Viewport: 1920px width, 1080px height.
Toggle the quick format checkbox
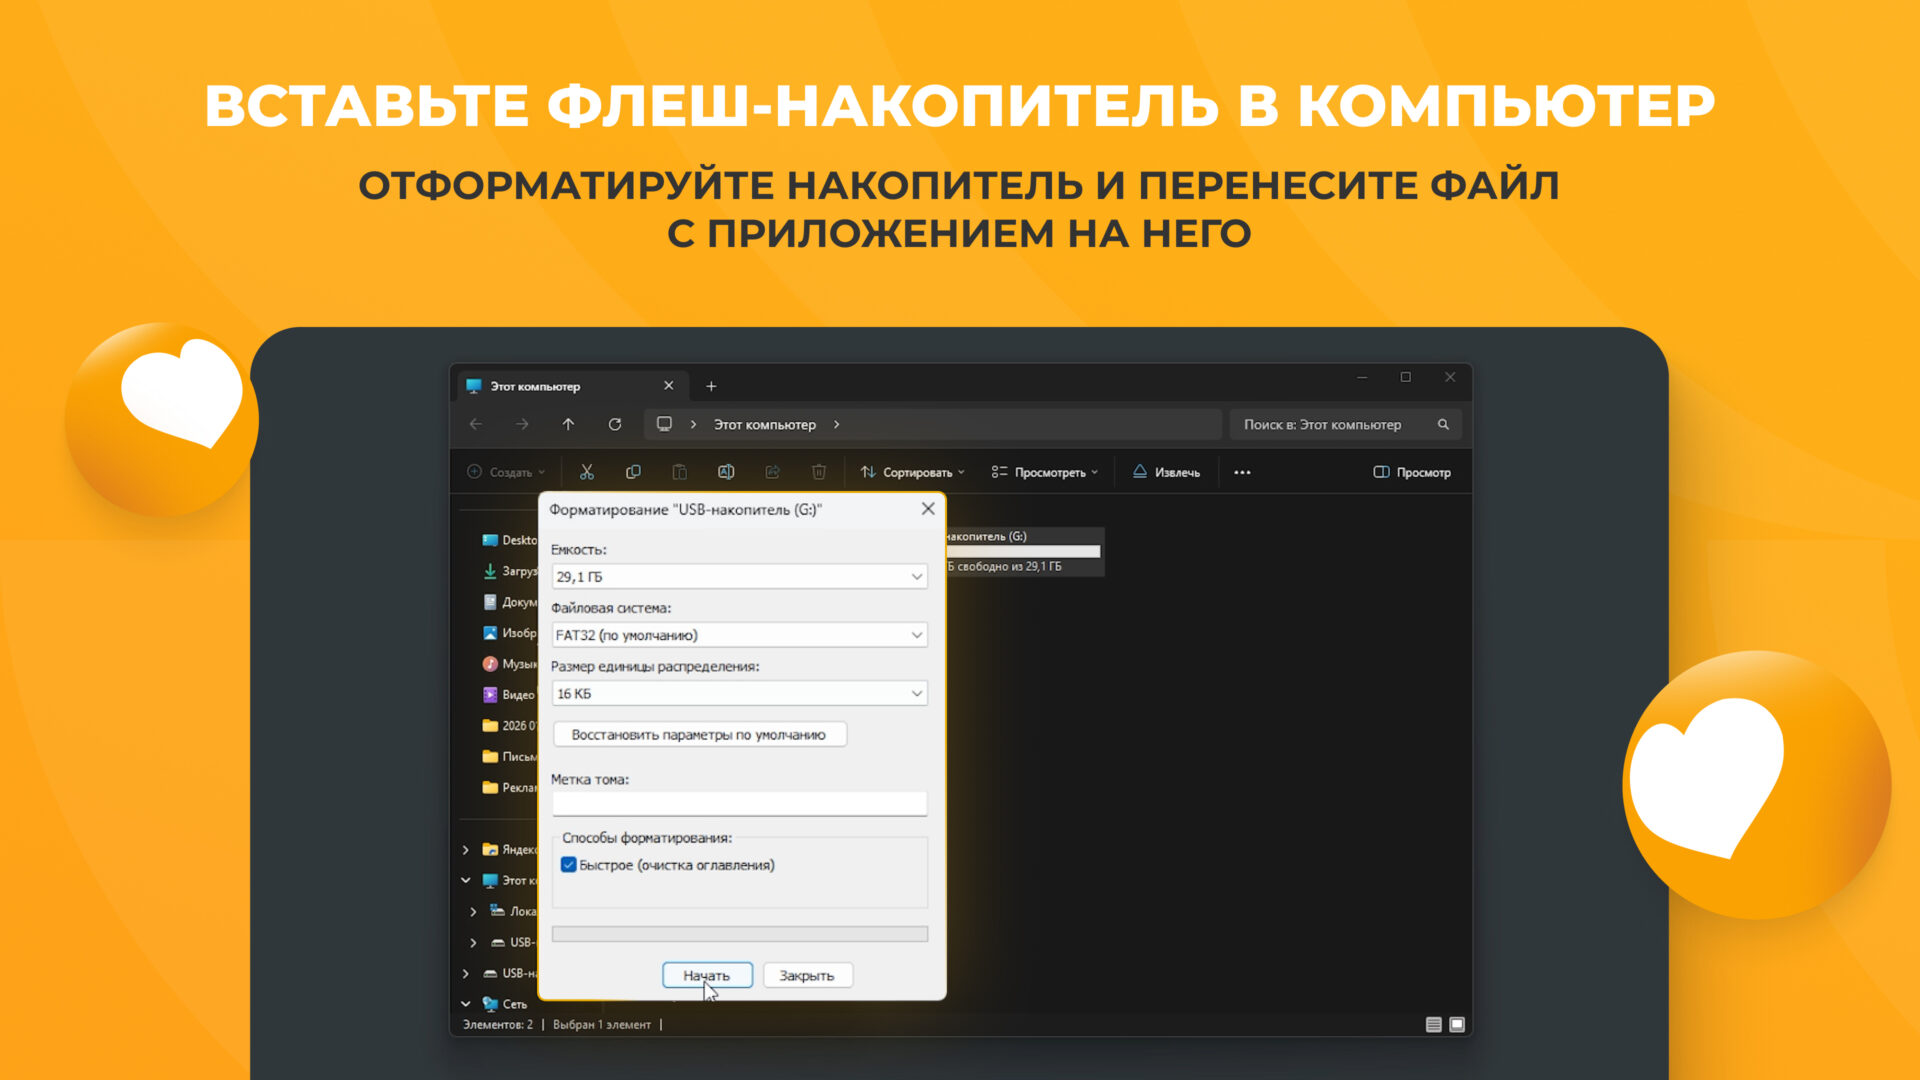tap(569, 865)
